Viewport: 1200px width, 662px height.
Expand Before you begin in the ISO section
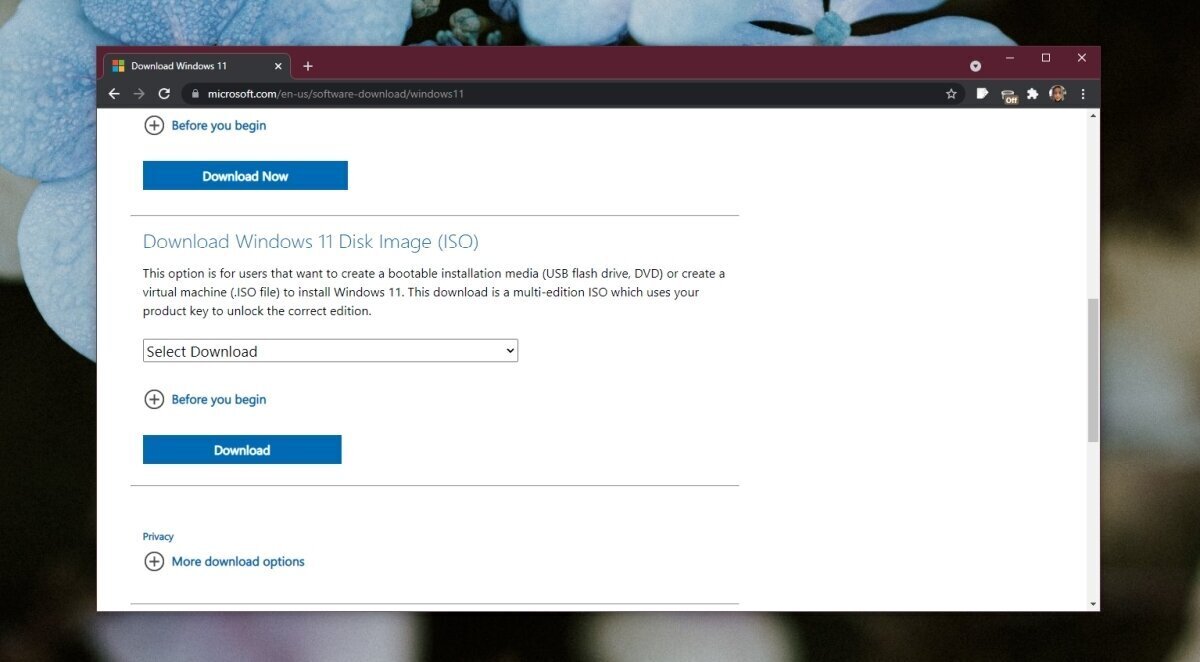tap(205, 399)
